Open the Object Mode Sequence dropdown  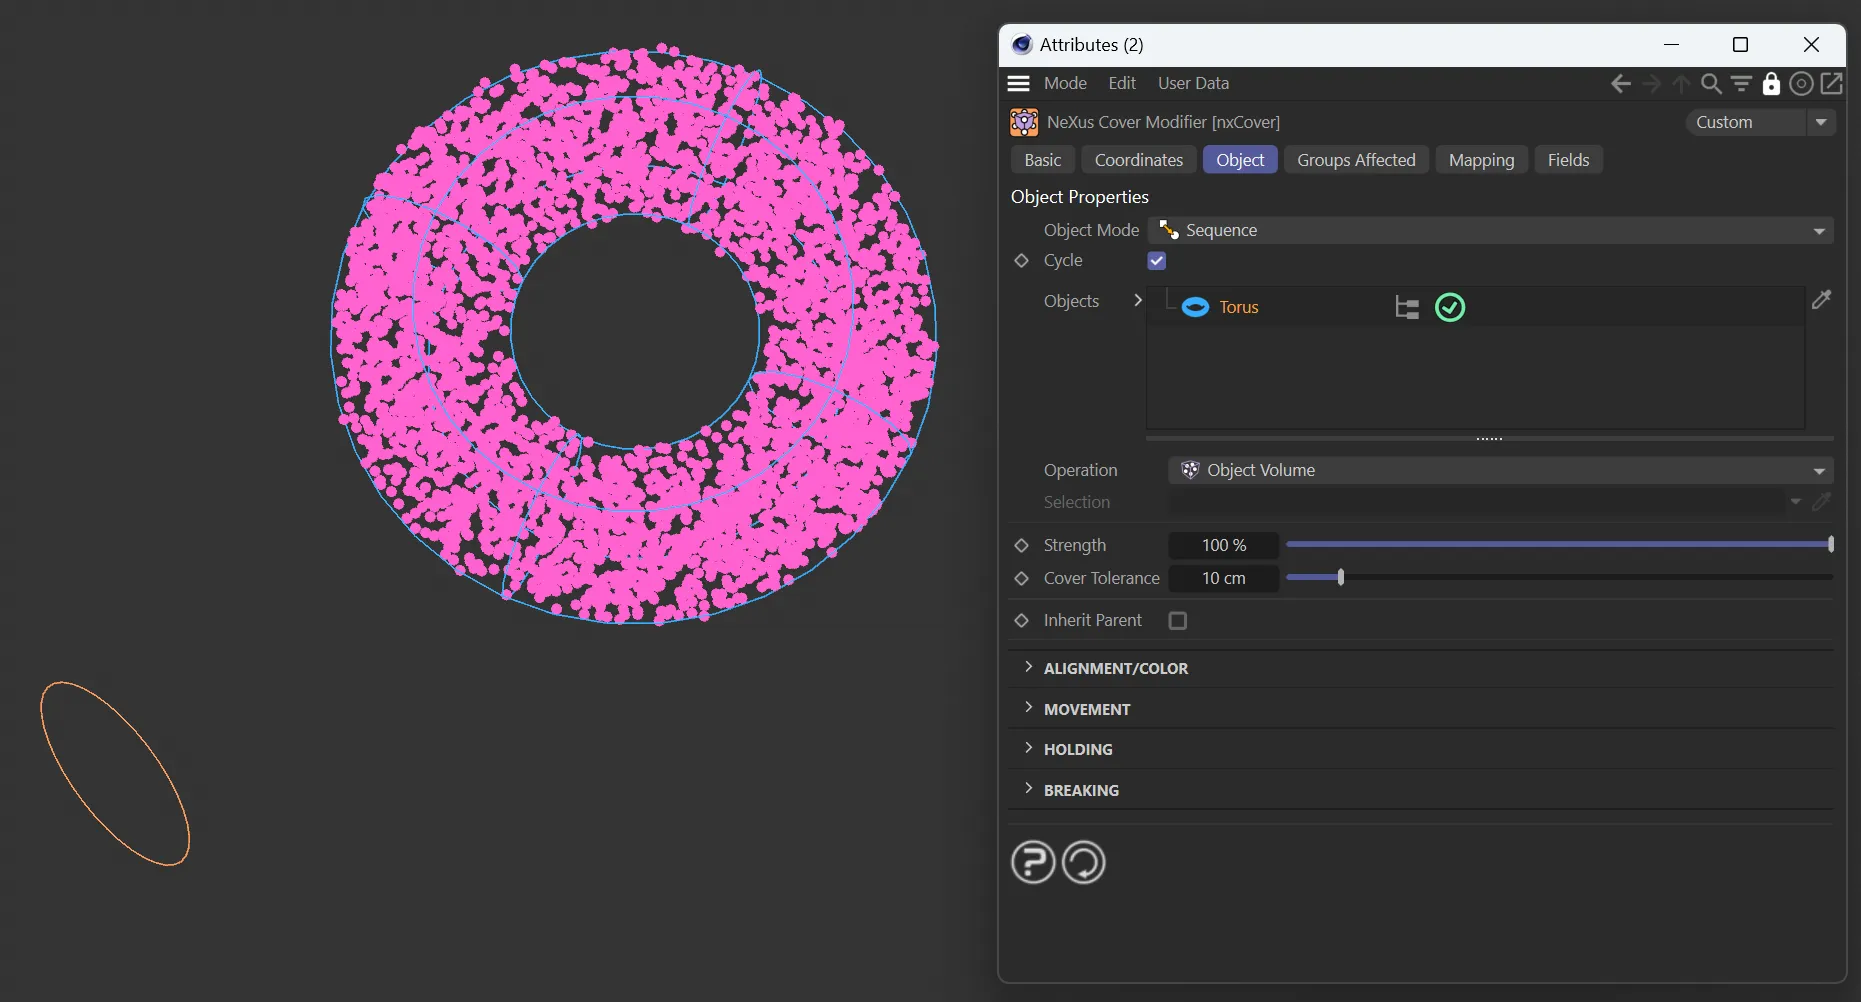[1490, 231]
